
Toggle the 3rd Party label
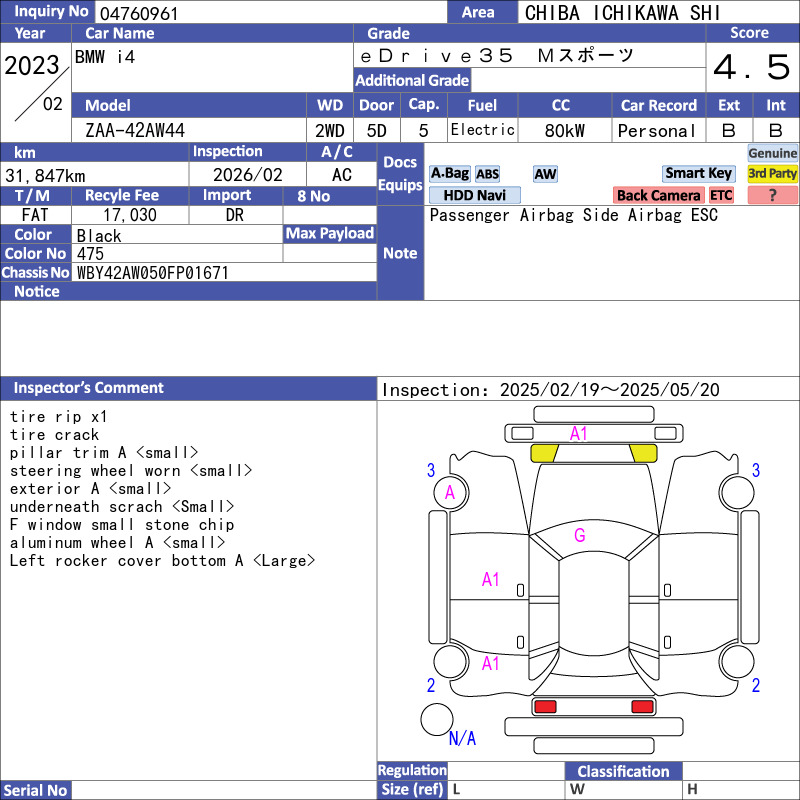(x=772, y=174)
